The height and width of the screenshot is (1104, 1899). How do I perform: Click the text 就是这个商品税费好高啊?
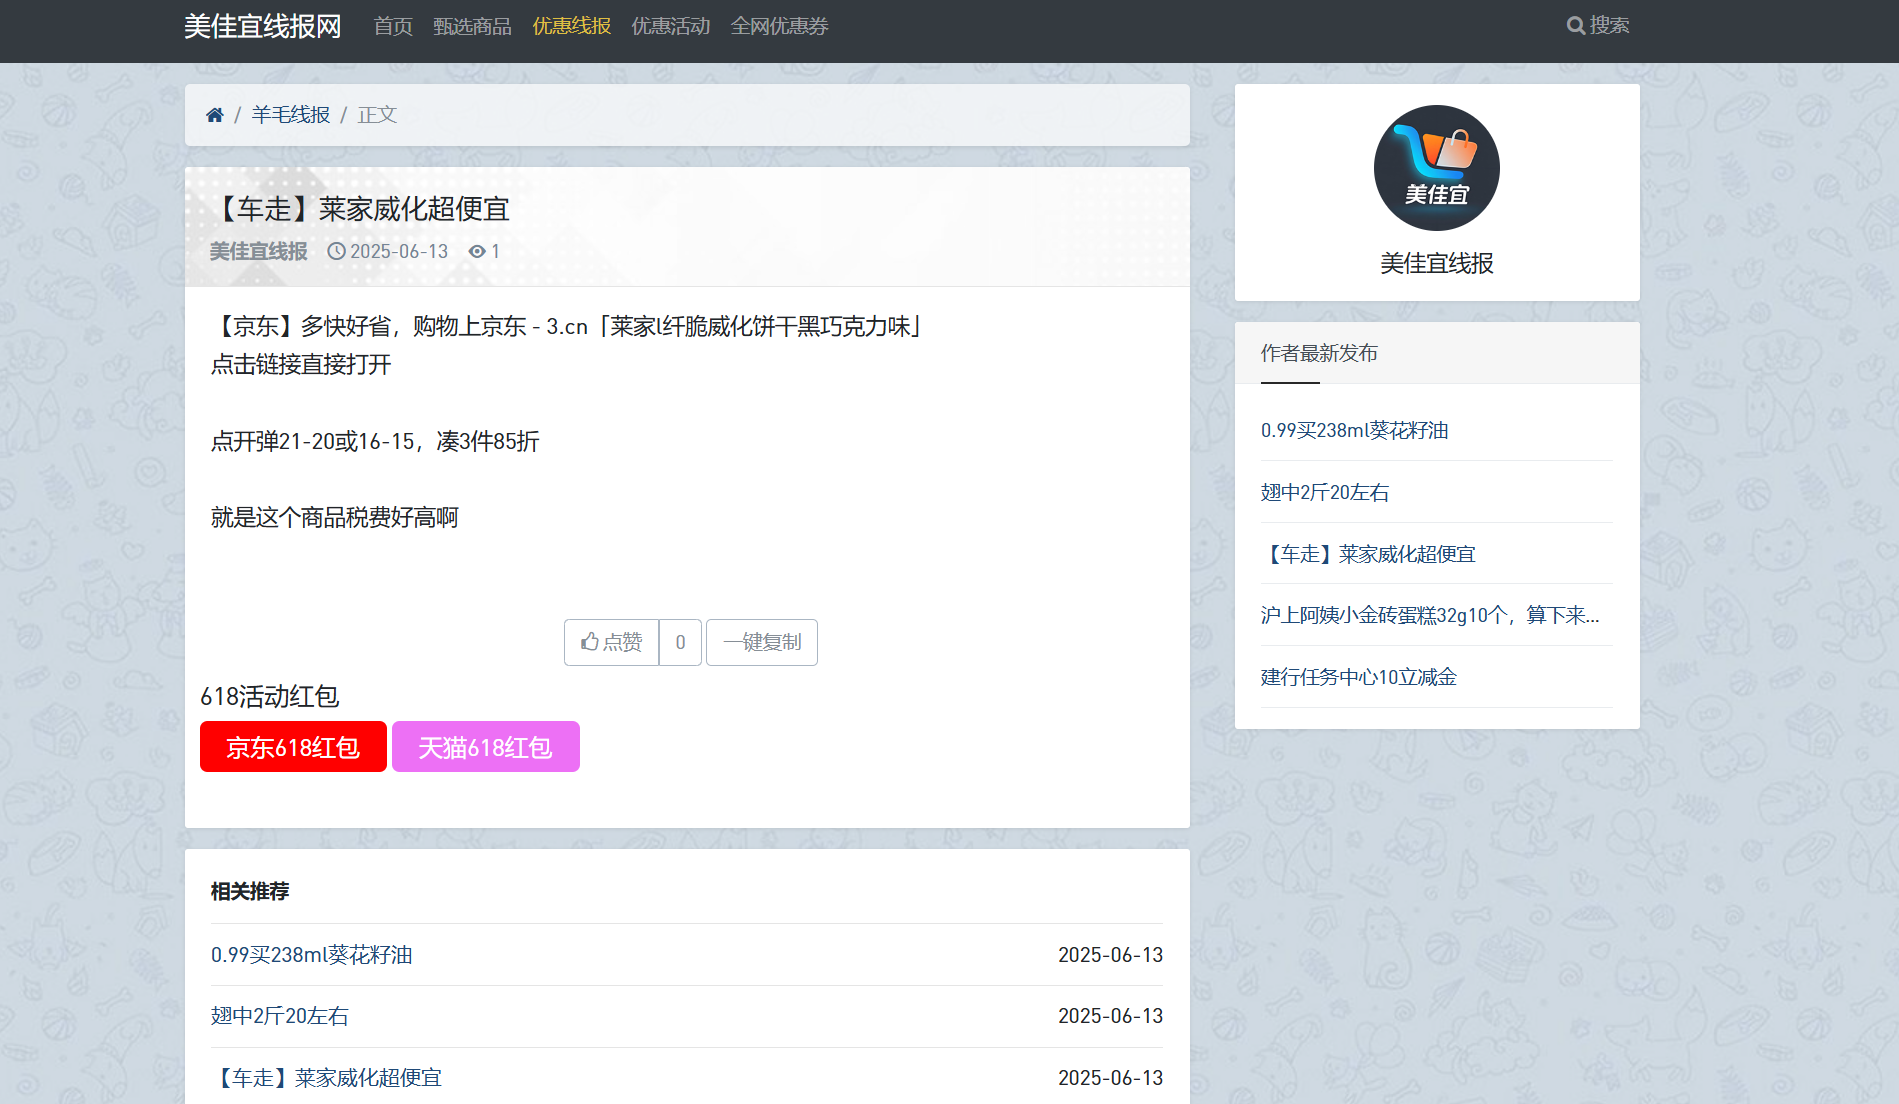(334, 518)
